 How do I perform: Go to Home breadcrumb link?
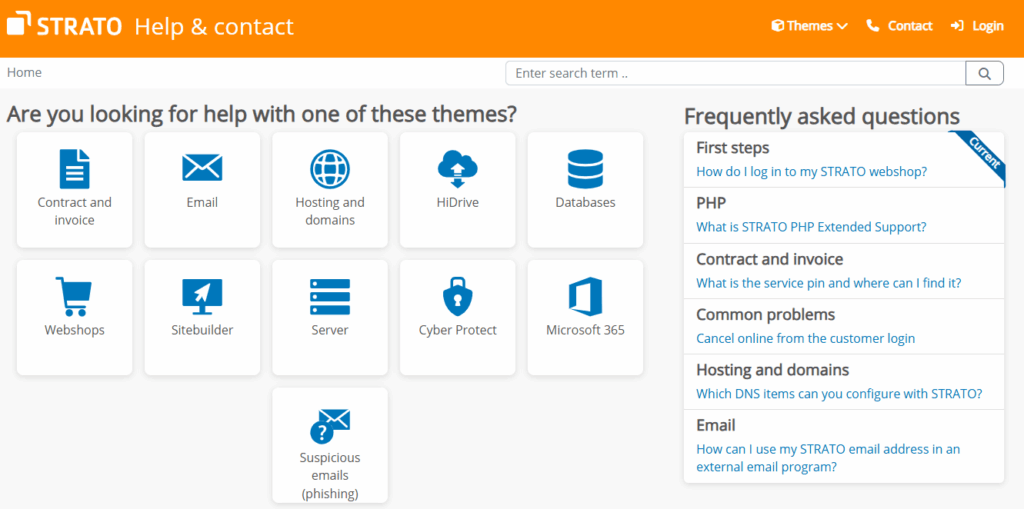tap(25, 72)
